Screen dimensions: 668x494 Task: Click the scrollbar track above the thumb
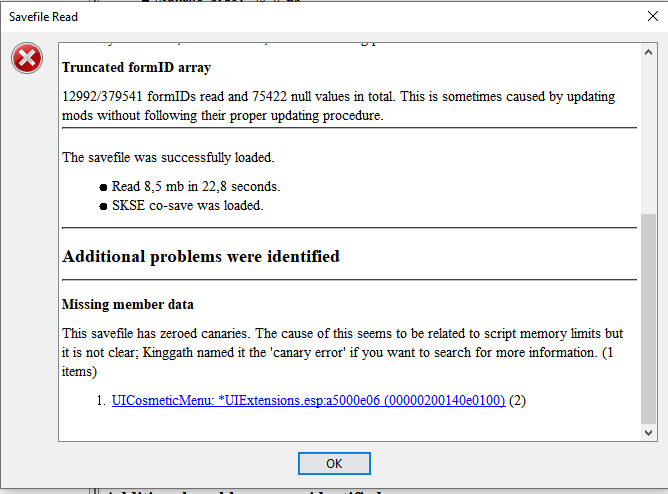pos(648,136)
